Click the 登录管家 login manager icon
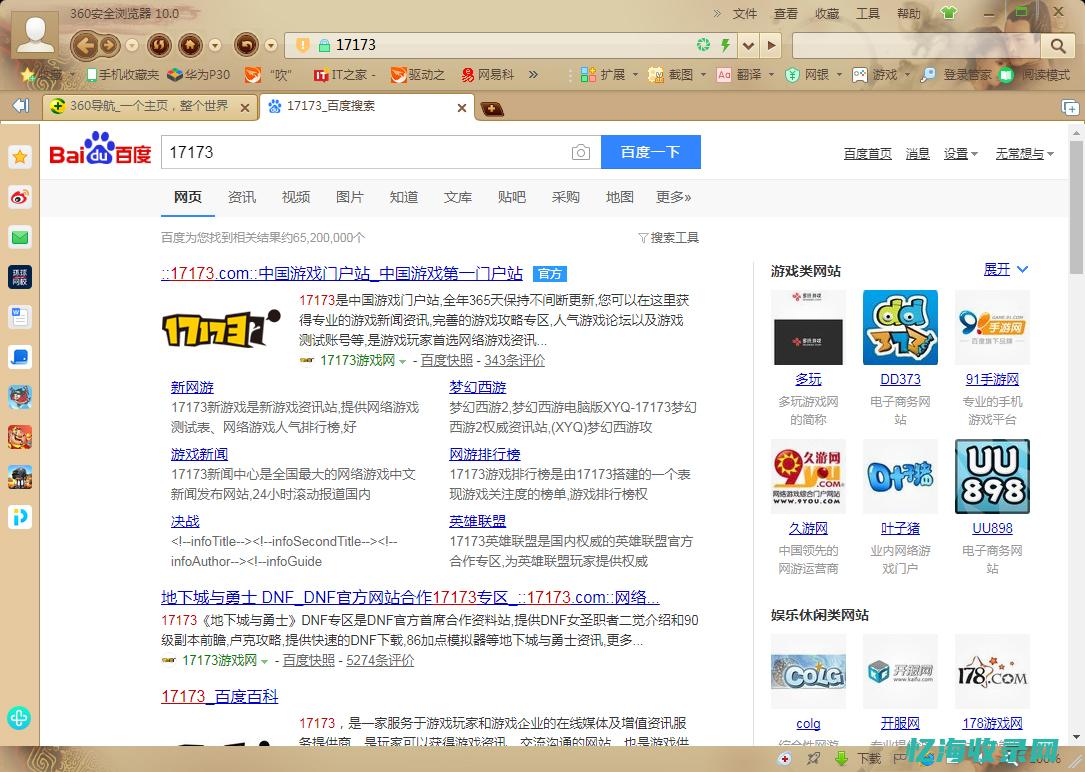Image resolution: width=1085 pixels, height=772 pixels. click(x=955, y=76)
